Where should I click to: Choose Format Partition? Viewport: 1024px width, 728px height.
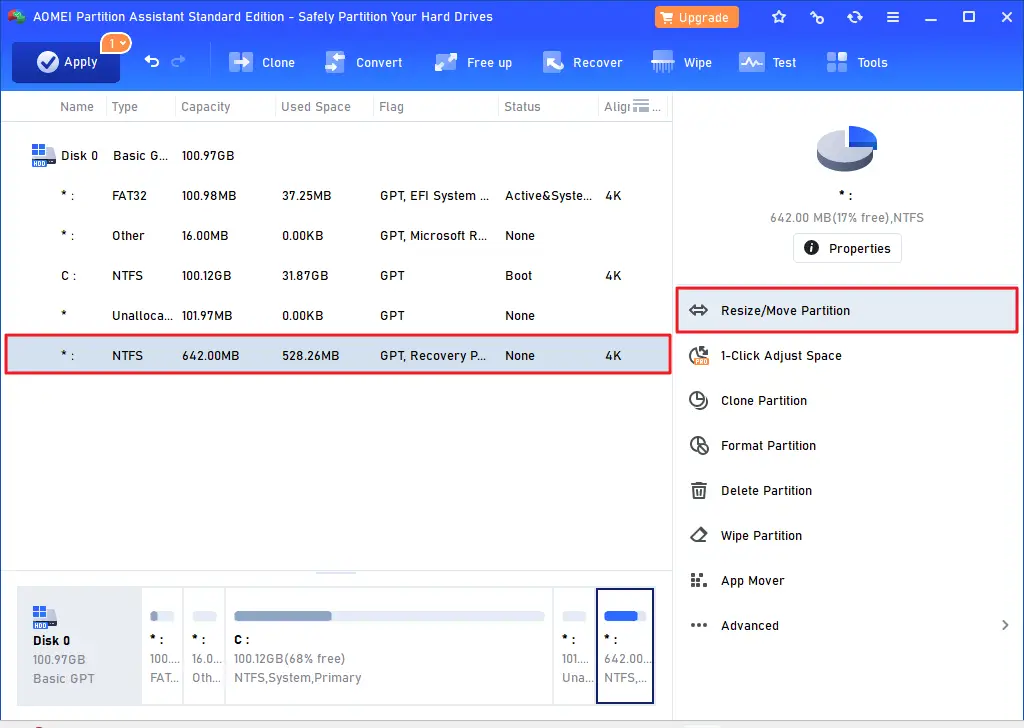[846, 445]
